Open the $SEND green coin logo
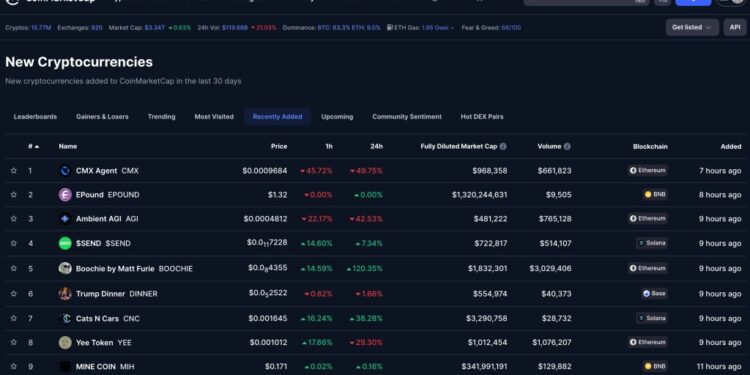The height and width of the screenshot is (375, 750). click(65, 243)
